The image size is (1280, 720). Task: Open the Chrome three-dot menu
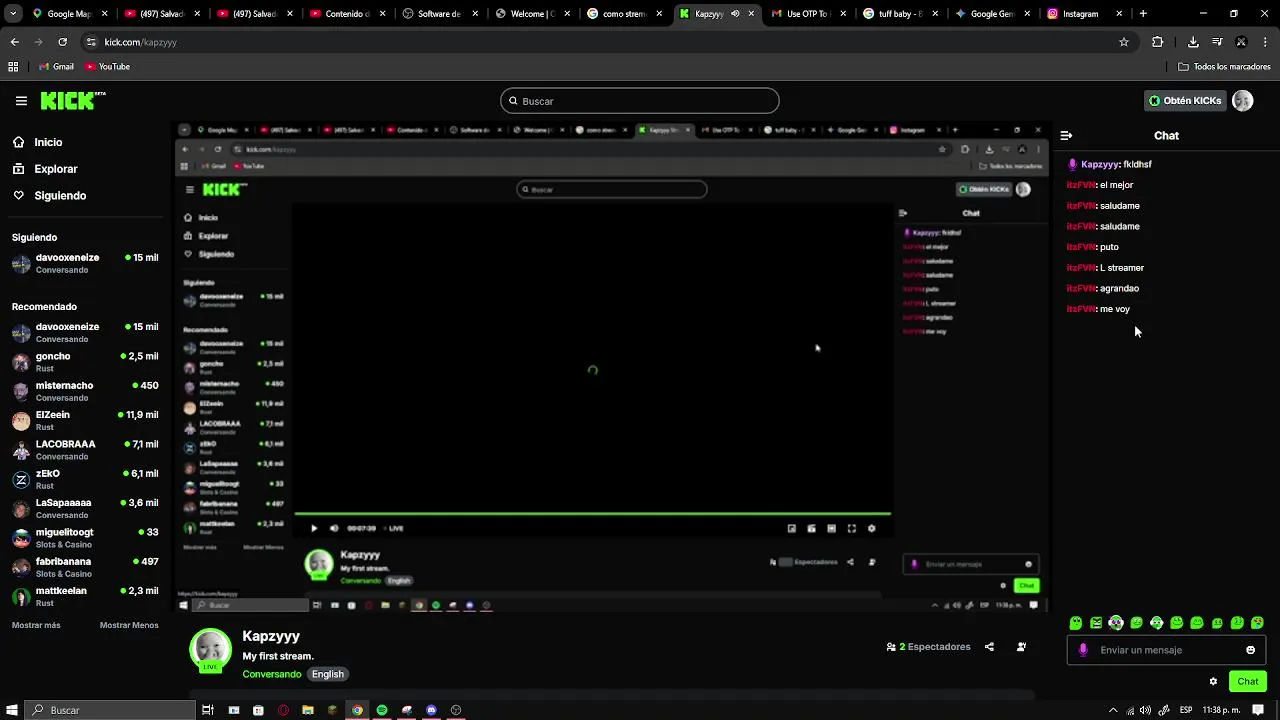(x=1265, y=42)
